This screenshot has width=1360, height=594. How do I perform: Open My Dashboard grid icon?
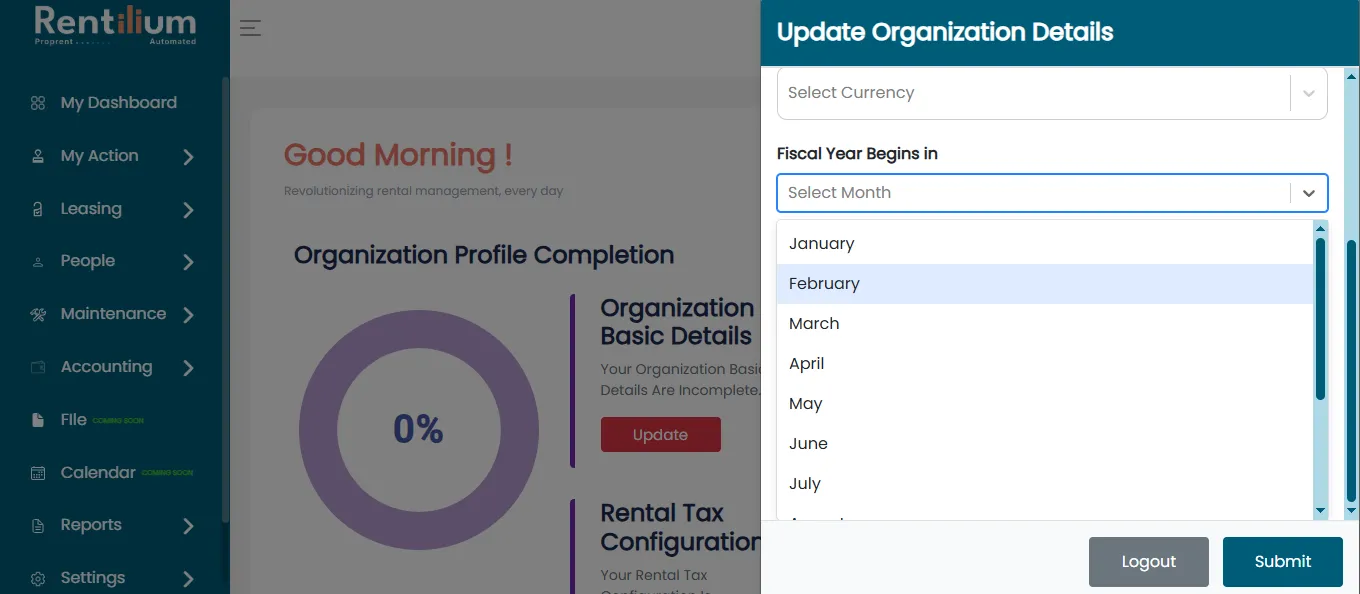click(x=38, y=103)
